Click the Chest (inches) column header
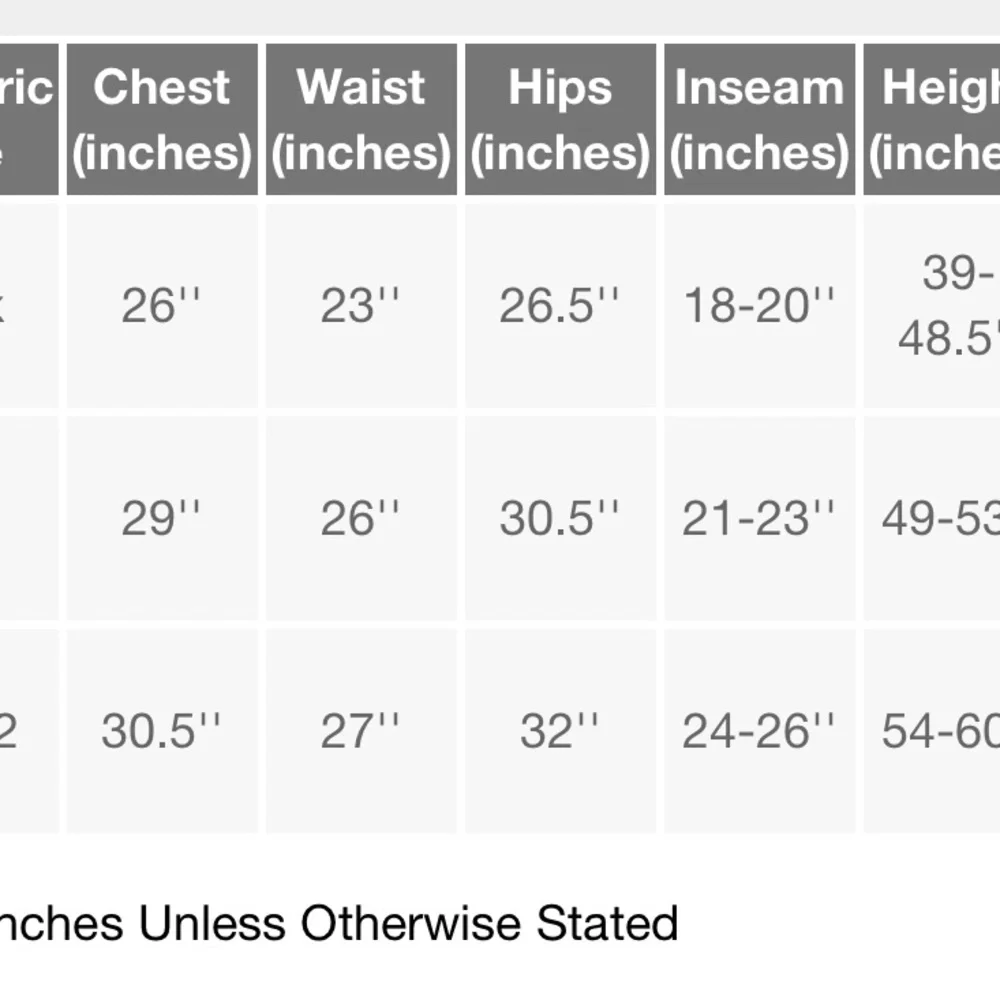 [162, 119]
